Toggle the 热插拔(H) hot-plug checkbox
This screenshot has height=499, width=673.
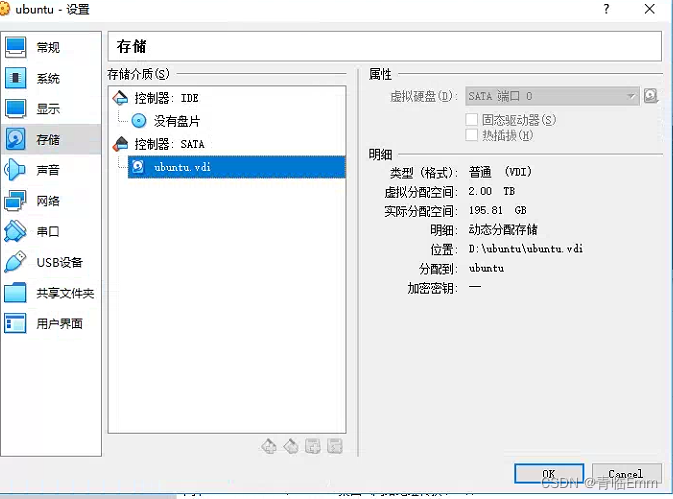point(472,135)
